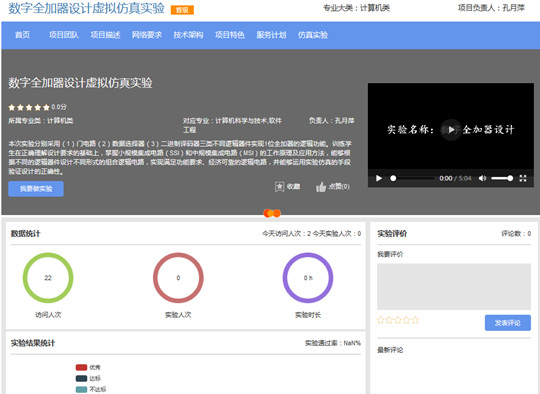Rate three stars in the review stars

tap(398, 320)
